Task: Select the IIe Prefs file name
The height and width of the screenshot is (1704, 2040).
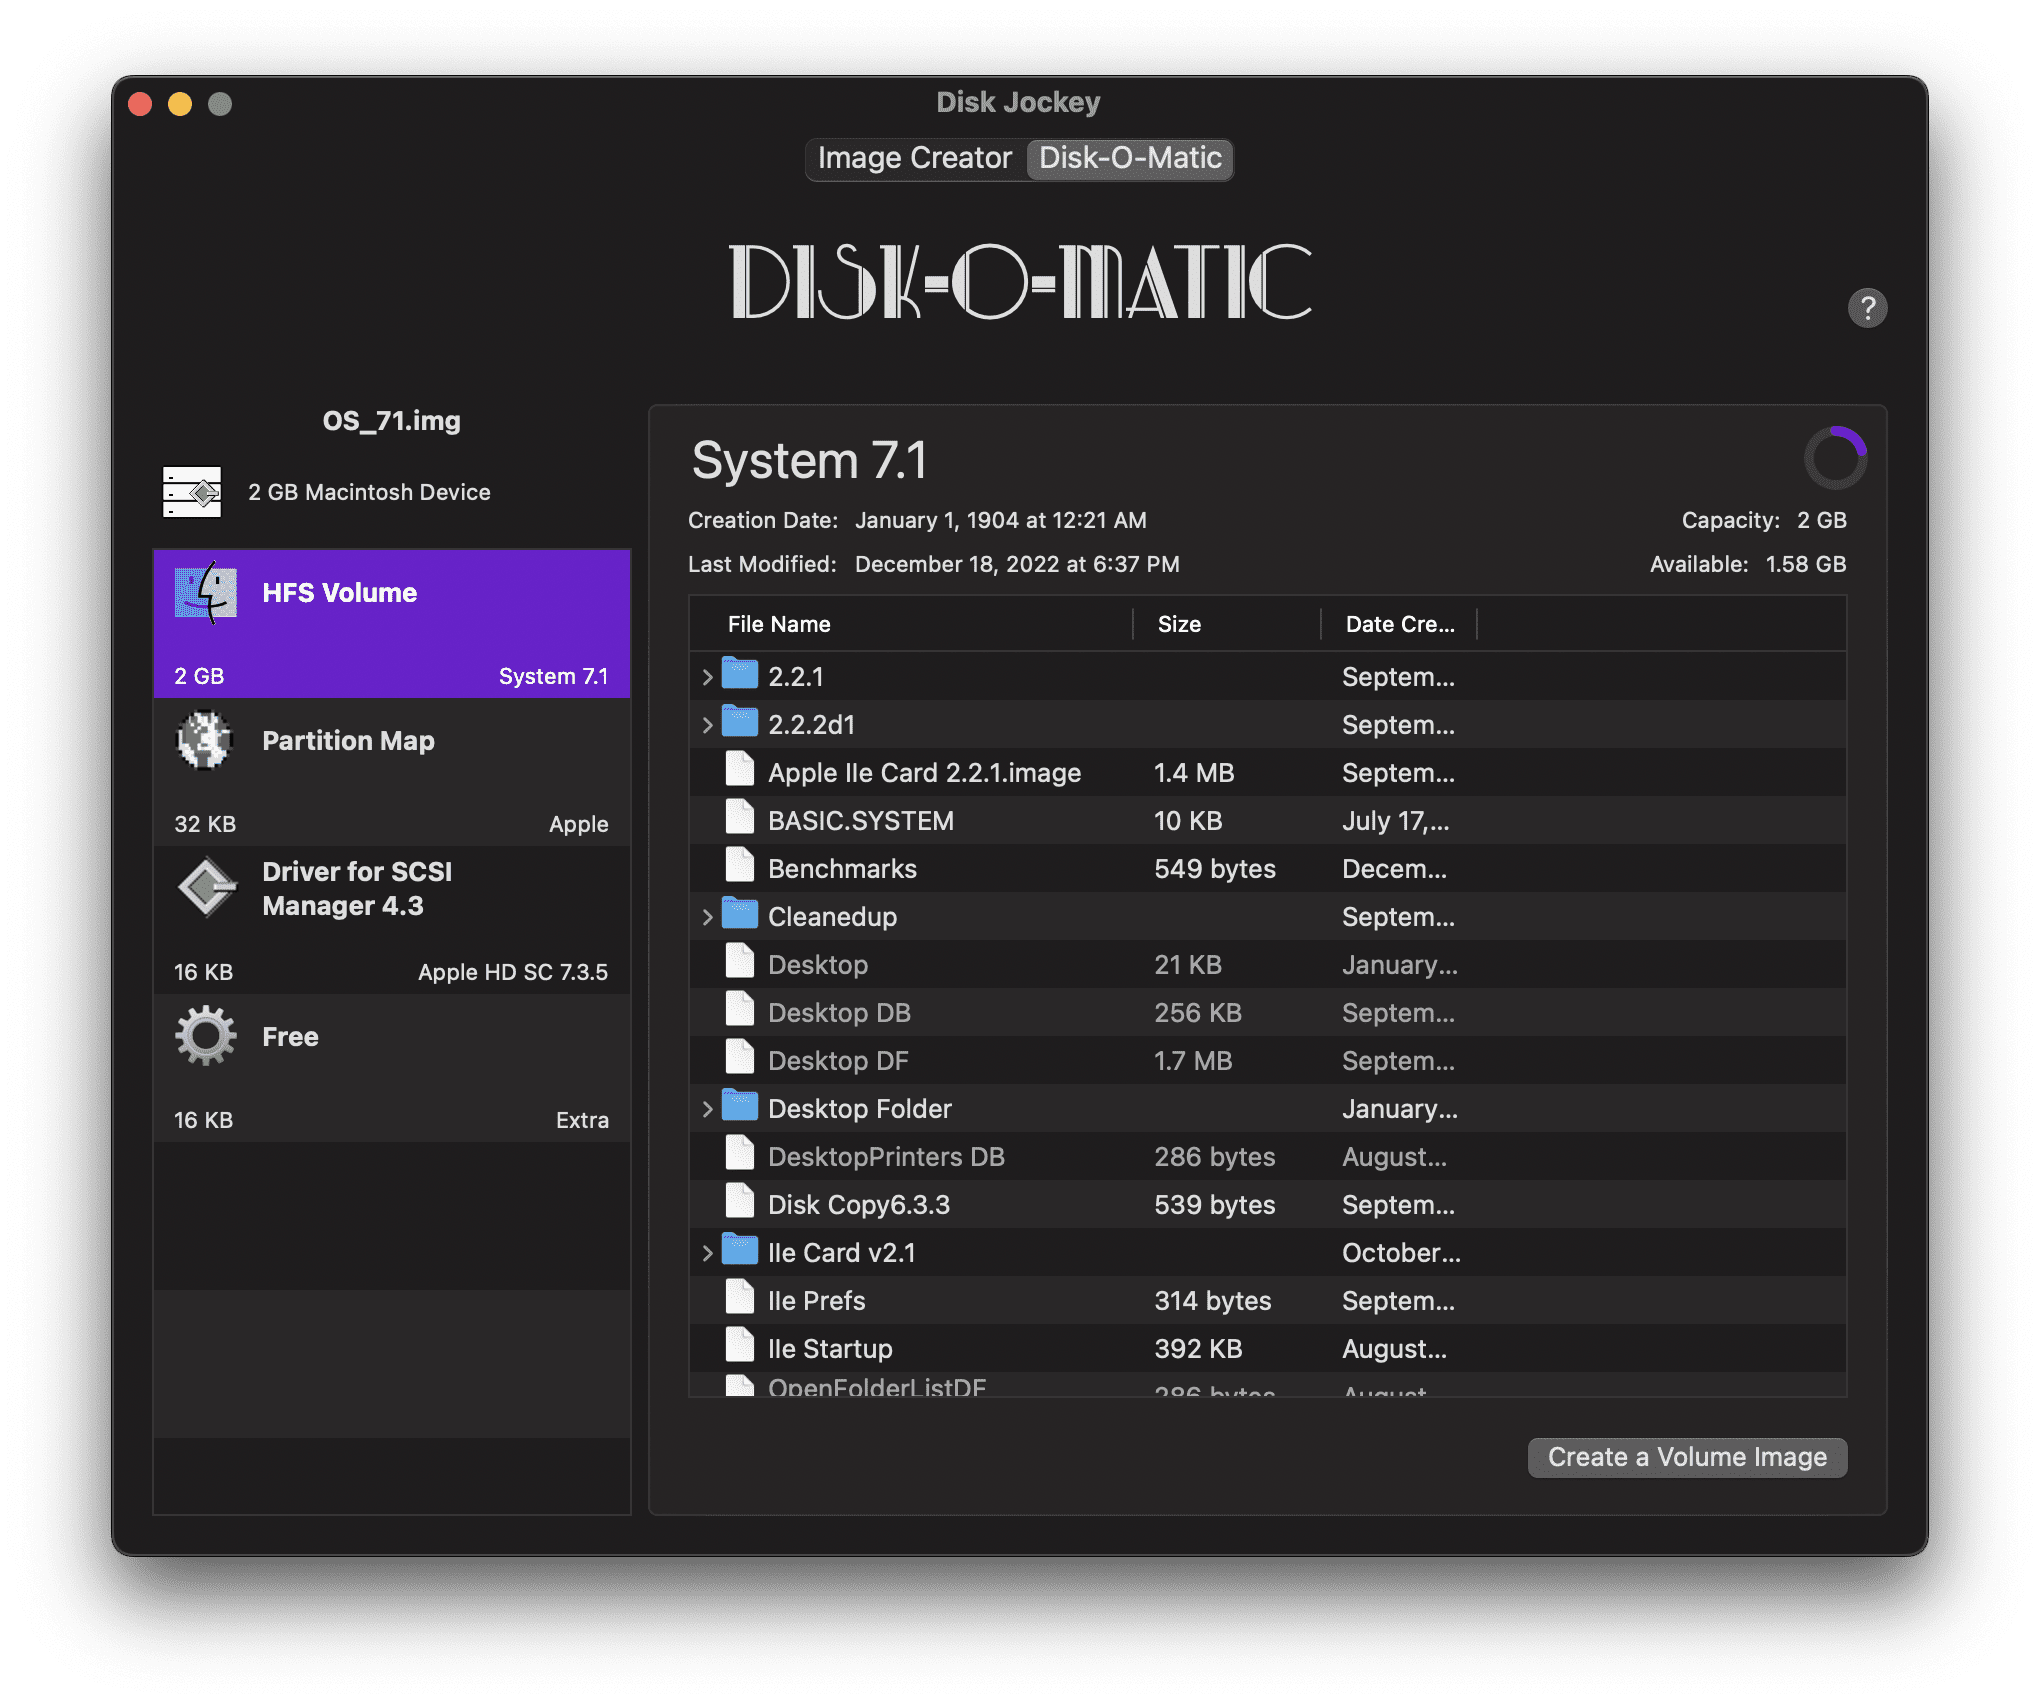Action: click(x=816, y=1301)
